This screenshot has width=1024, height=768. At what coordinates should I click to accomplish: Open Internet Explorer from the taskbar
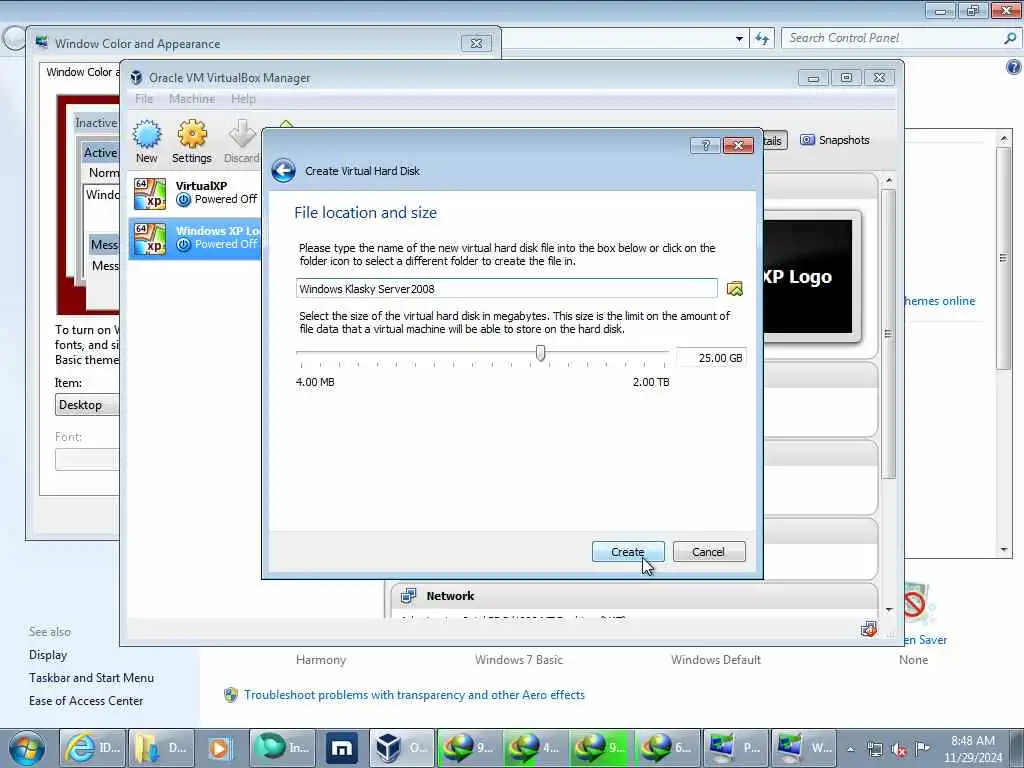[93, 748]
